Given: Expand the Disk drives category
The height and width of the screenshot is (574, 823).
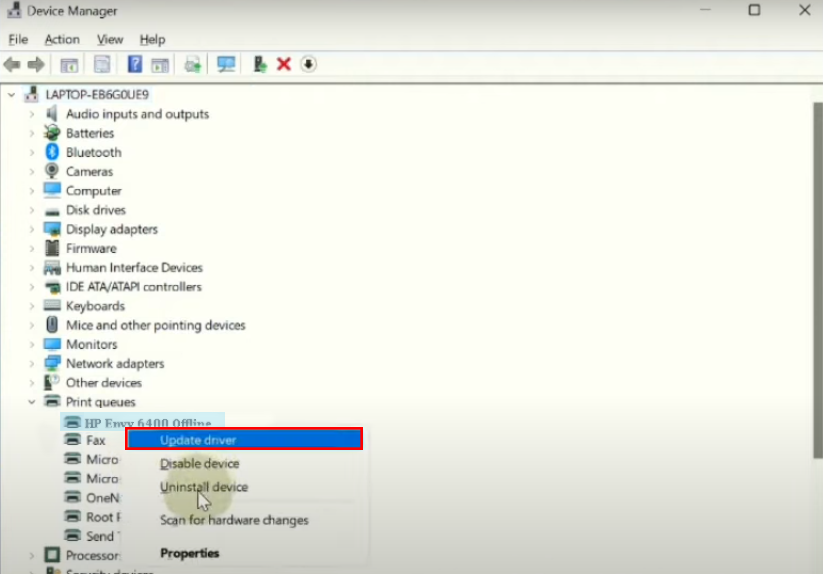Looking at the screenshot, I should 31,210.
